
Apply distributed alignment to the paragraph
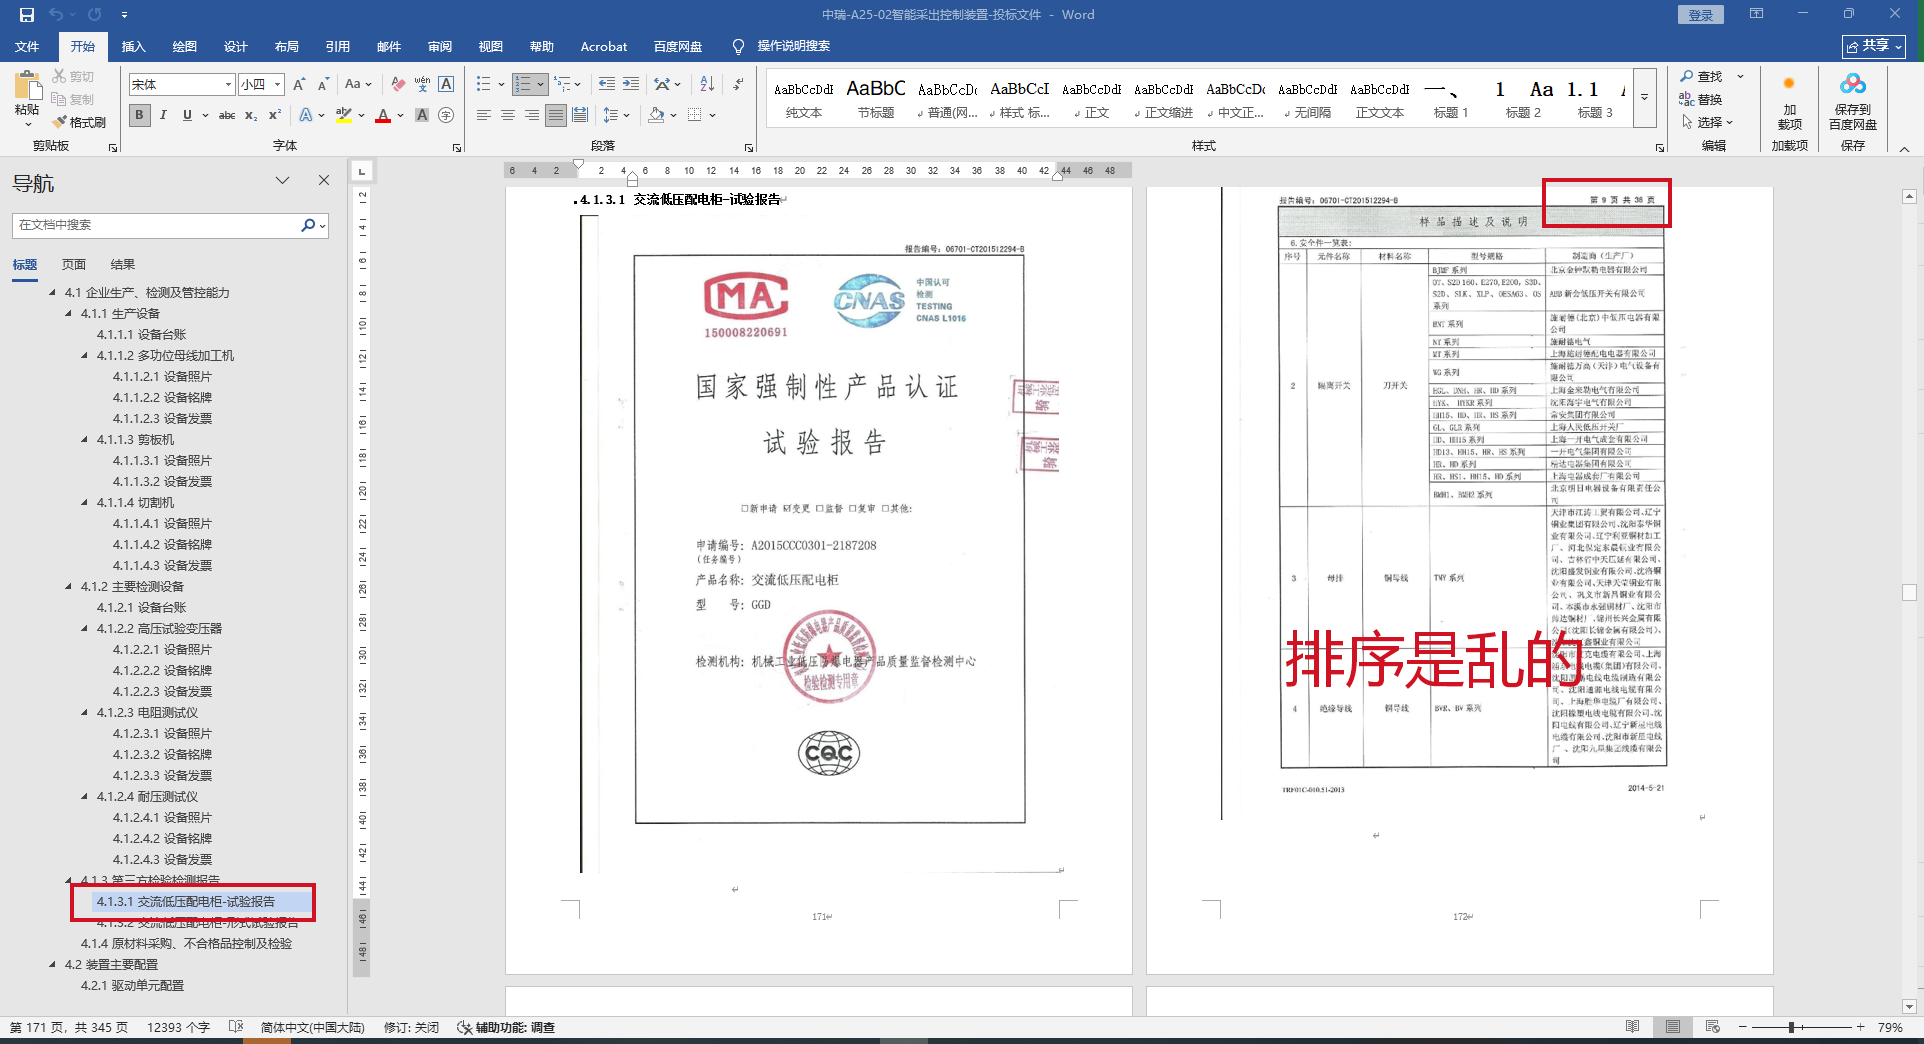[580, 115]
